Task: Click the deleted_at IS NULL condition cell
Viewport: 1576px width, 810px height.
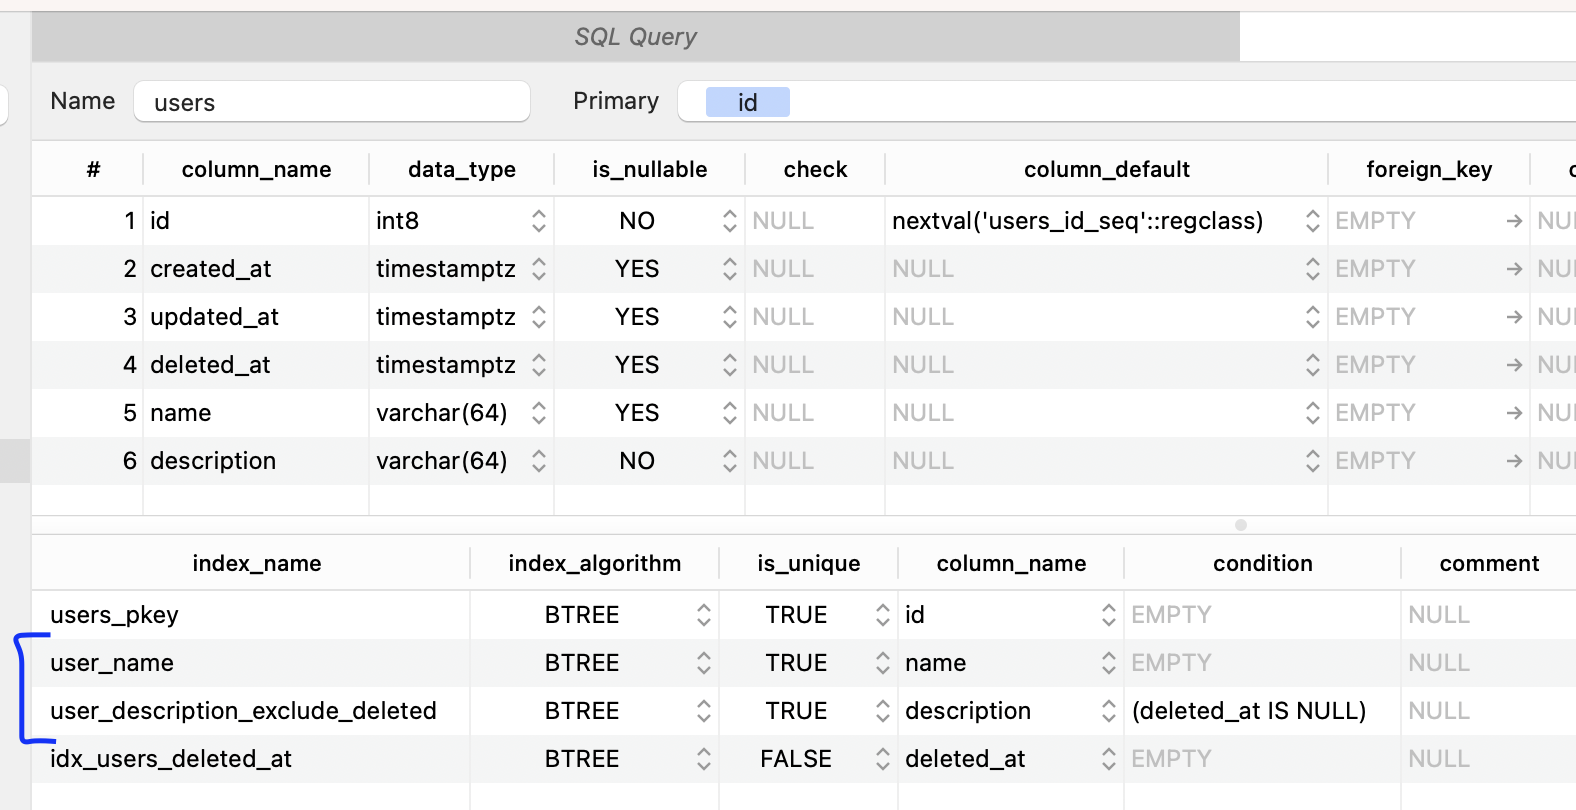Action: (x=1248, y=711)
